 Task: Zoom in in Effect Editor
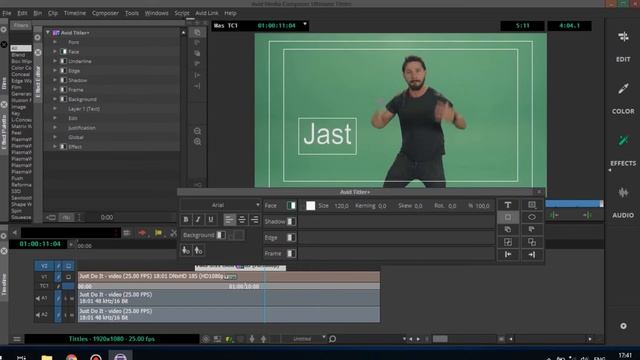point(198,142)
